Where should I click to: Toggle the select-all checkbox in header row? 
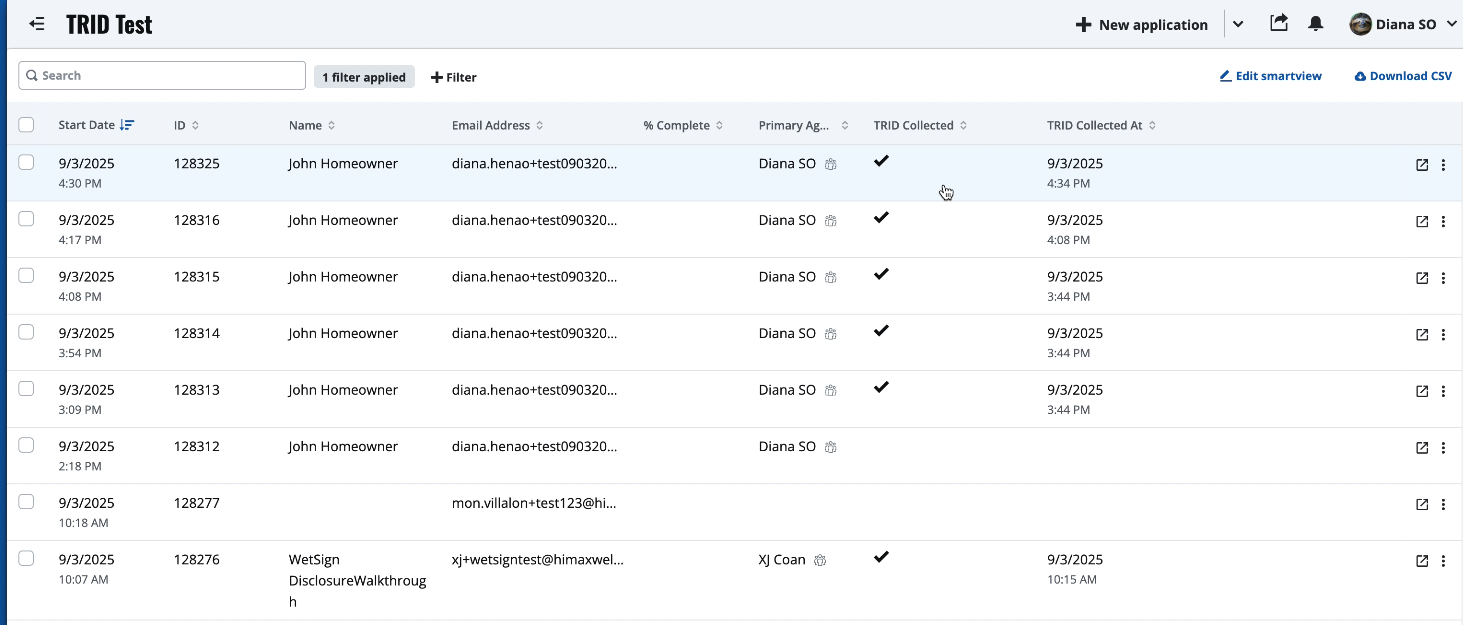pyautogui.click(x=26, y=125)
